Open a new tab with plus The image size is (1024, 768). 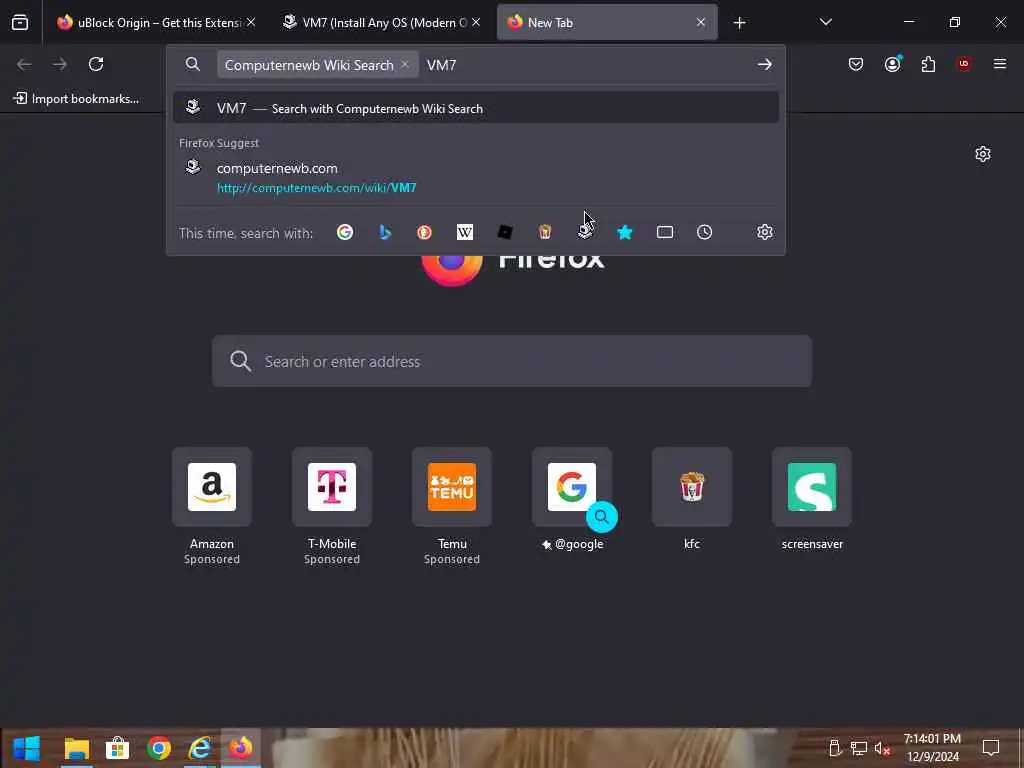point(739,23)
